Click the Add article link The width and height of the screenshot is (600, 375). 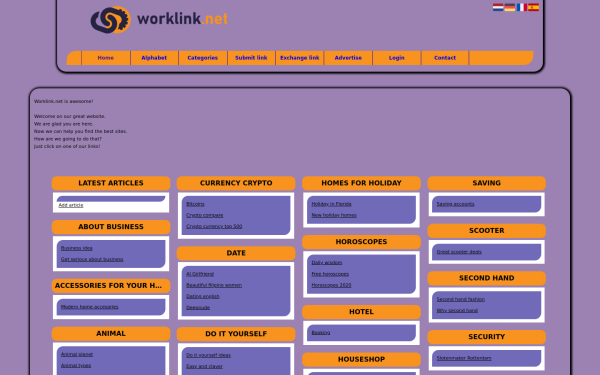point(71,205)
